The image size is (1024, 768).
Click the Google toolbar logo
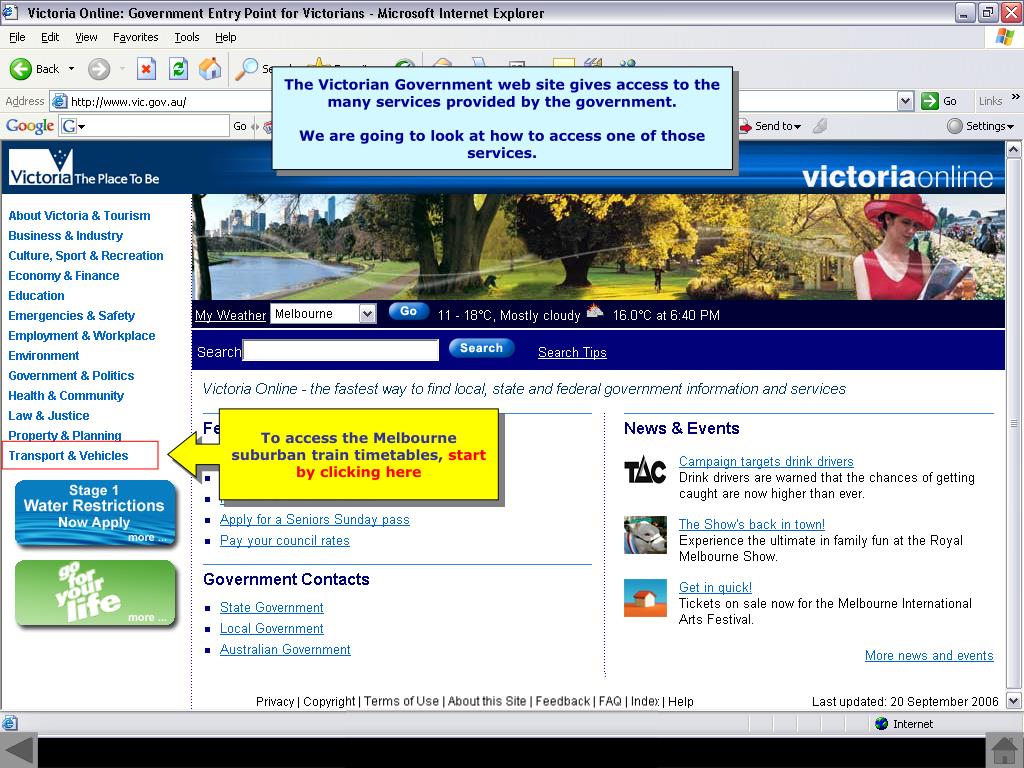pyautogui.click(x=30, y=125)
